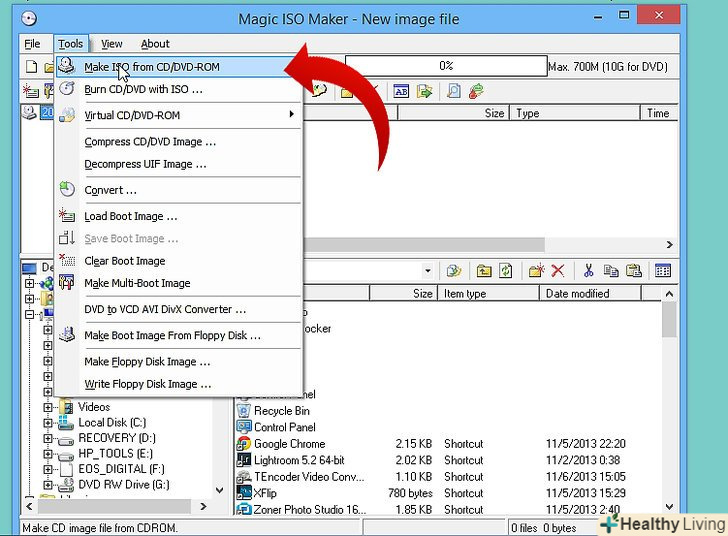Click the scissors cut icon
This screenshot has width=728, height=536.
[589, 271]
